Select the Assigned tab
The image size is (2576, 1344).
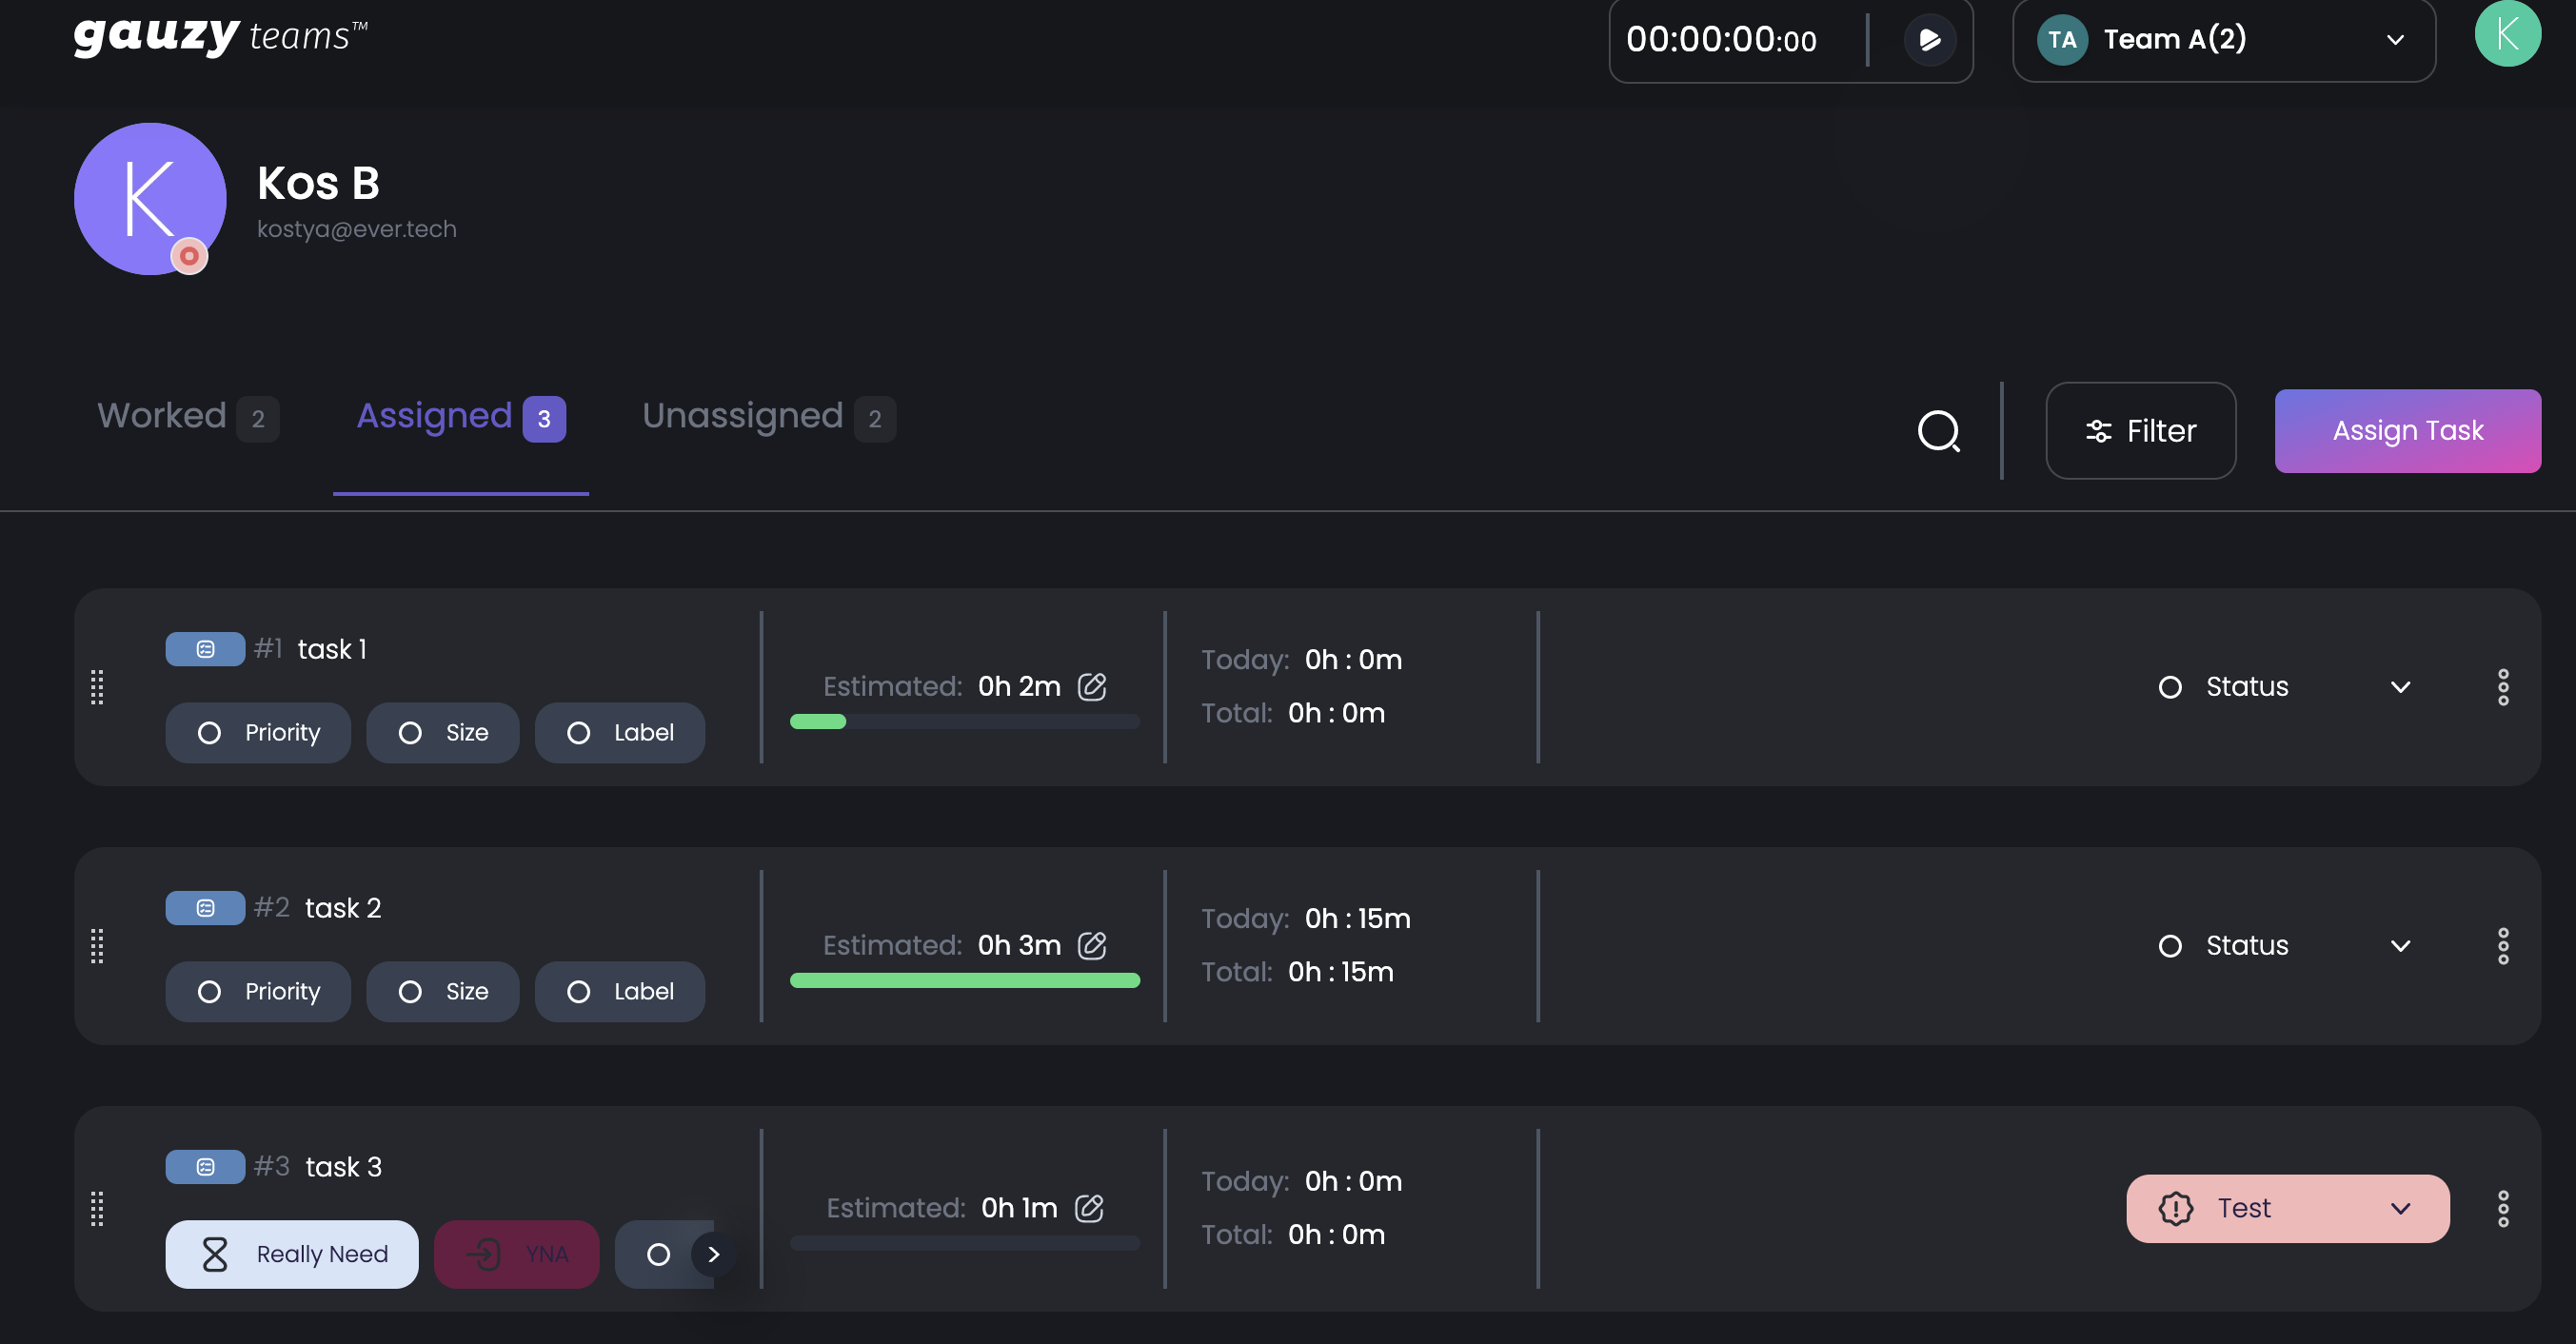461,417
